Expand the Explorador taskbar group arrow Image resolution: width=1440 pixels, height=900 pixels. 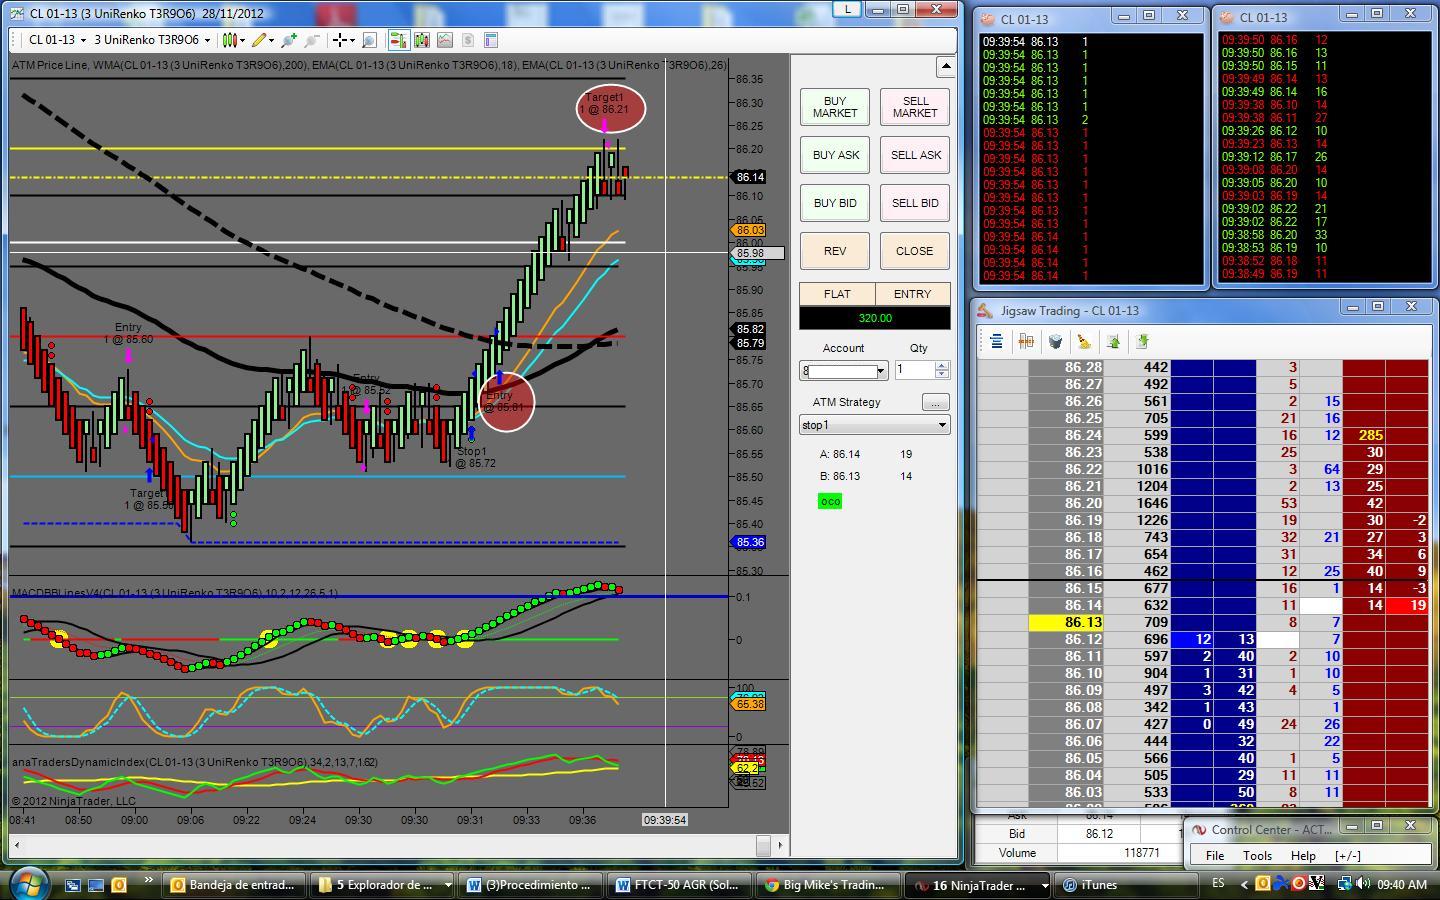tap(447, 885)
